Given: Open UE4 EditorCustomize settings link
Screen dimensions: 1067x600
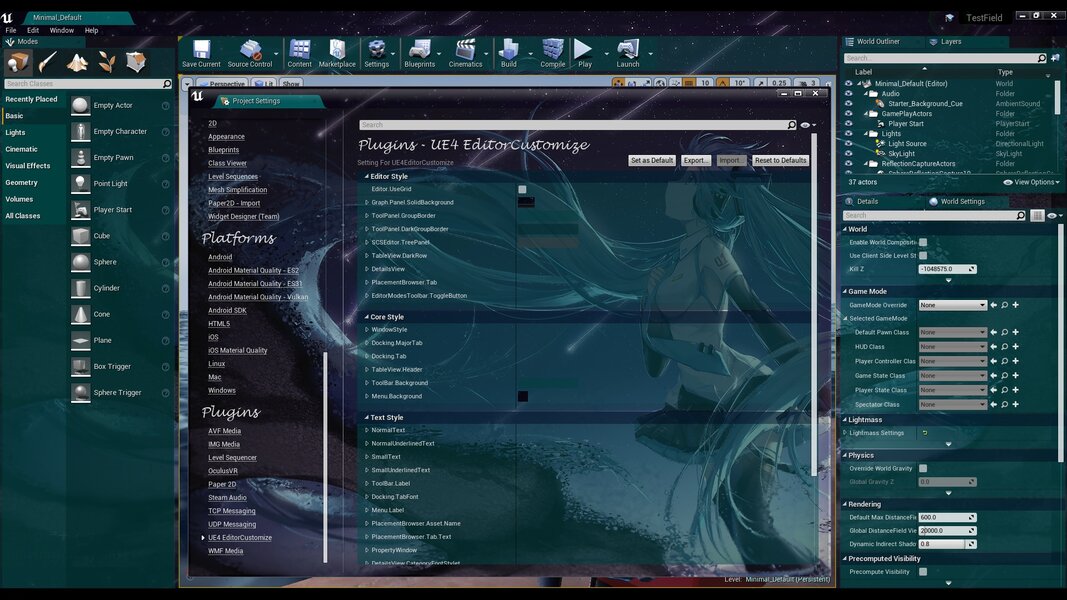Looking at the screenshot, I should pos(240,537).
